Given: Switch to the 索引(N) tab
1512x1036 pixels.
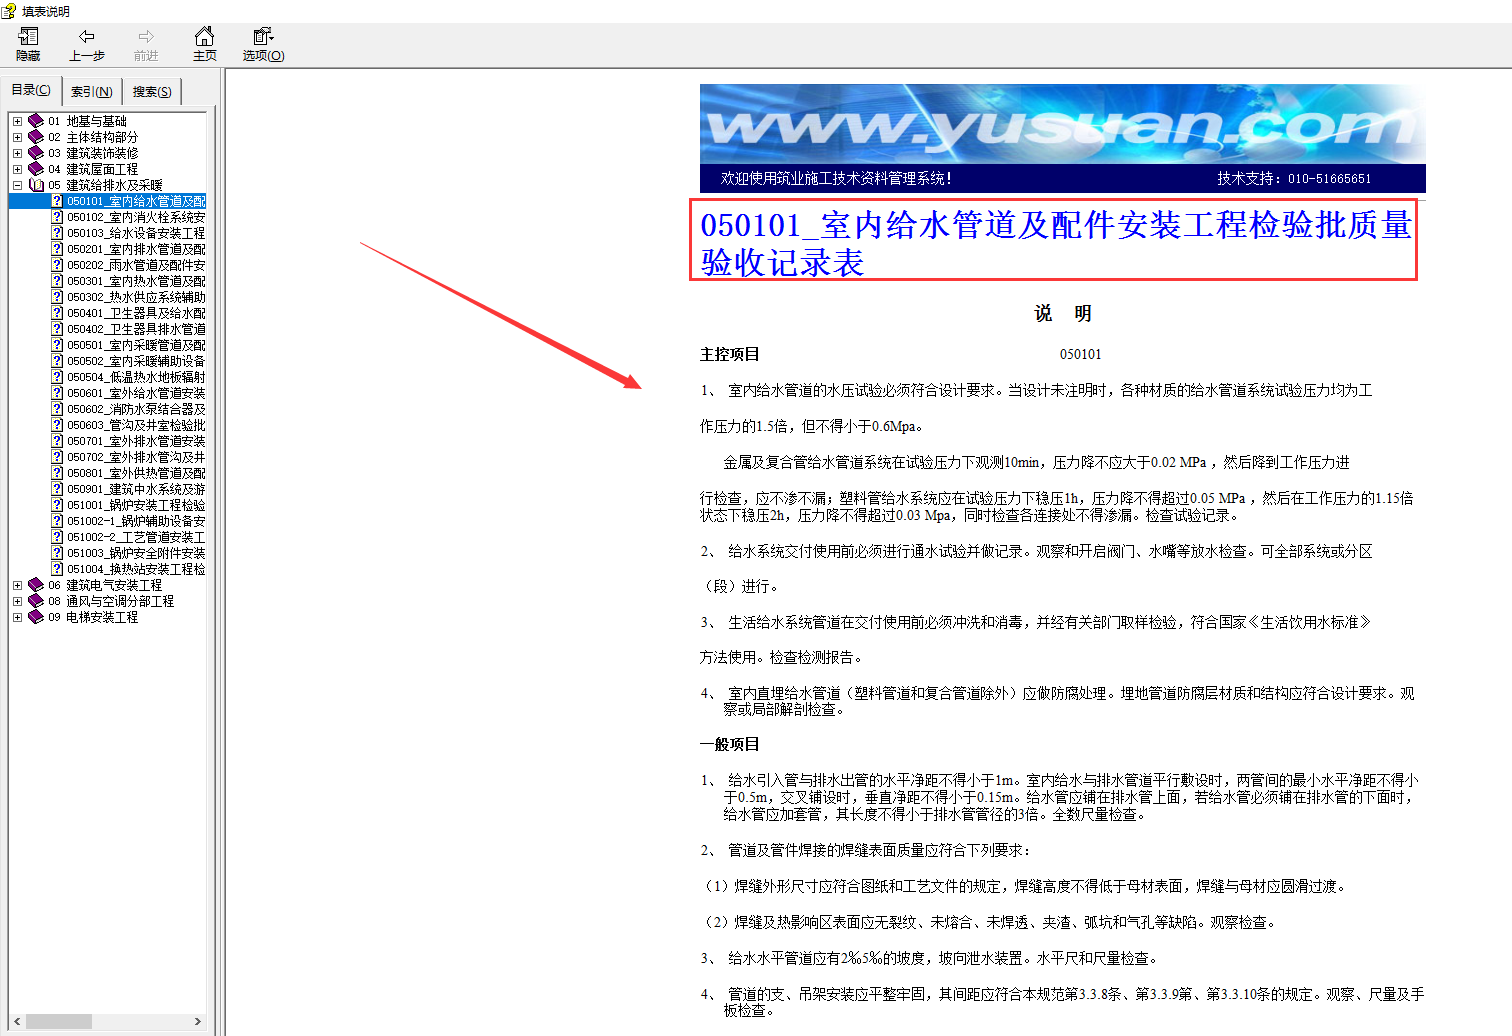Looking at the screenshot, I should pos(92,91).
